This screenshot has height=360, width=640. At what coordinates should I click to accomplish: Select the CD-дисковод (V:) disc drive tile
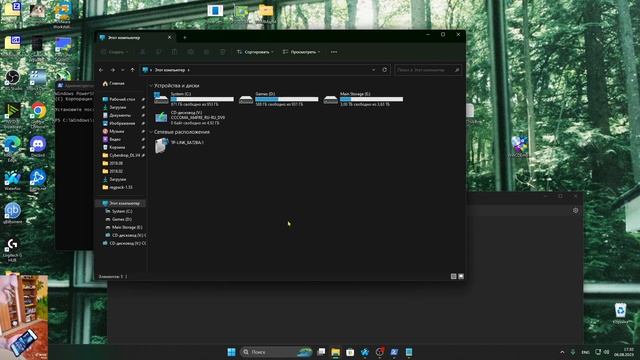190,118
